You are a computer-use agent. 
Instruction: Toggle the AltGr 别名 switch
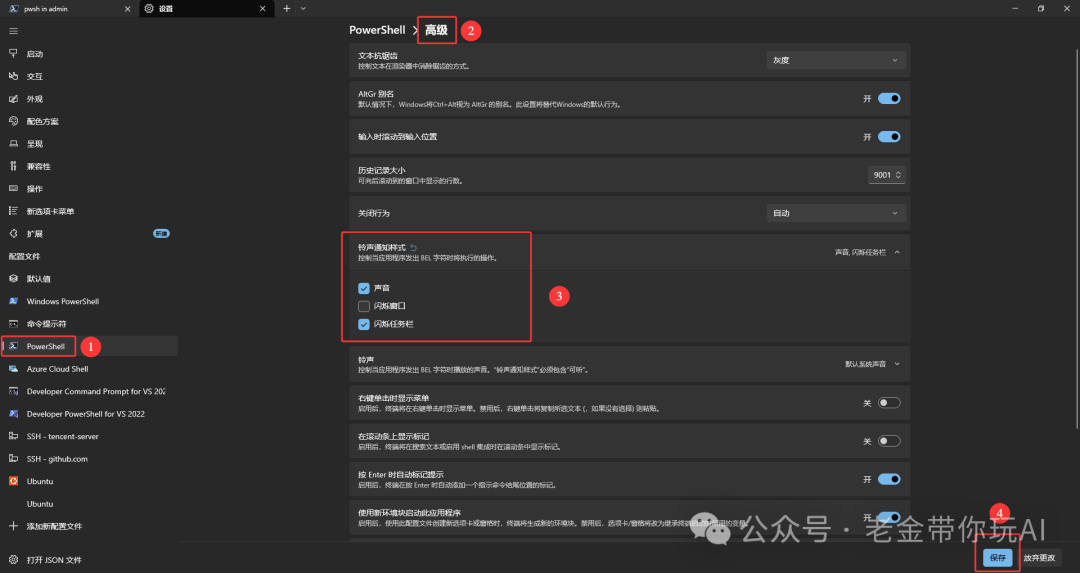point(889,98)
